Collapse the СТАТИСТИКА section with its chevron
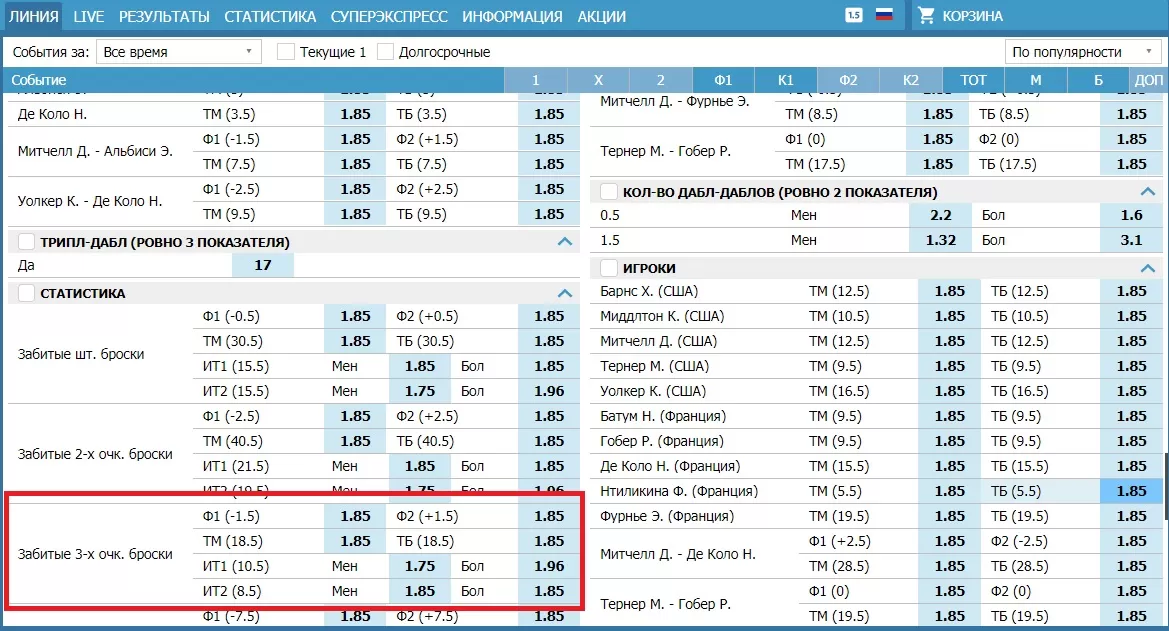This screenshot has height=631, width=1169. coord(565,293)
